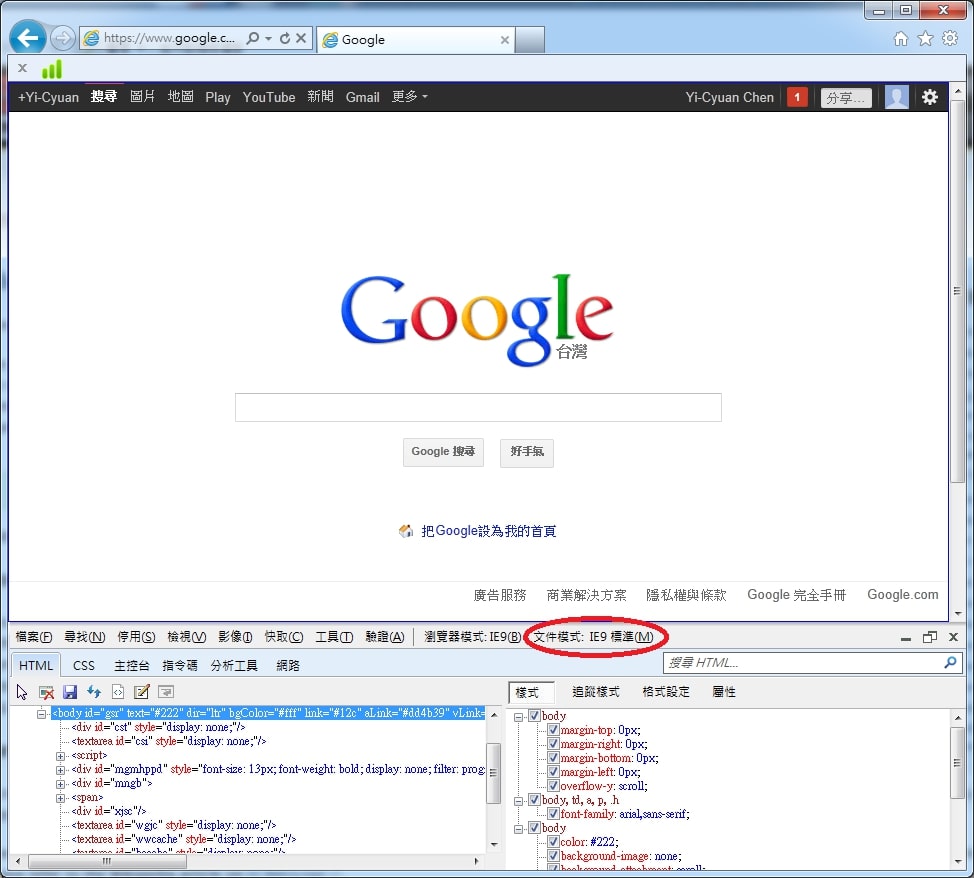
Task: Open Google options gear icon
Action: coord(929,97)
